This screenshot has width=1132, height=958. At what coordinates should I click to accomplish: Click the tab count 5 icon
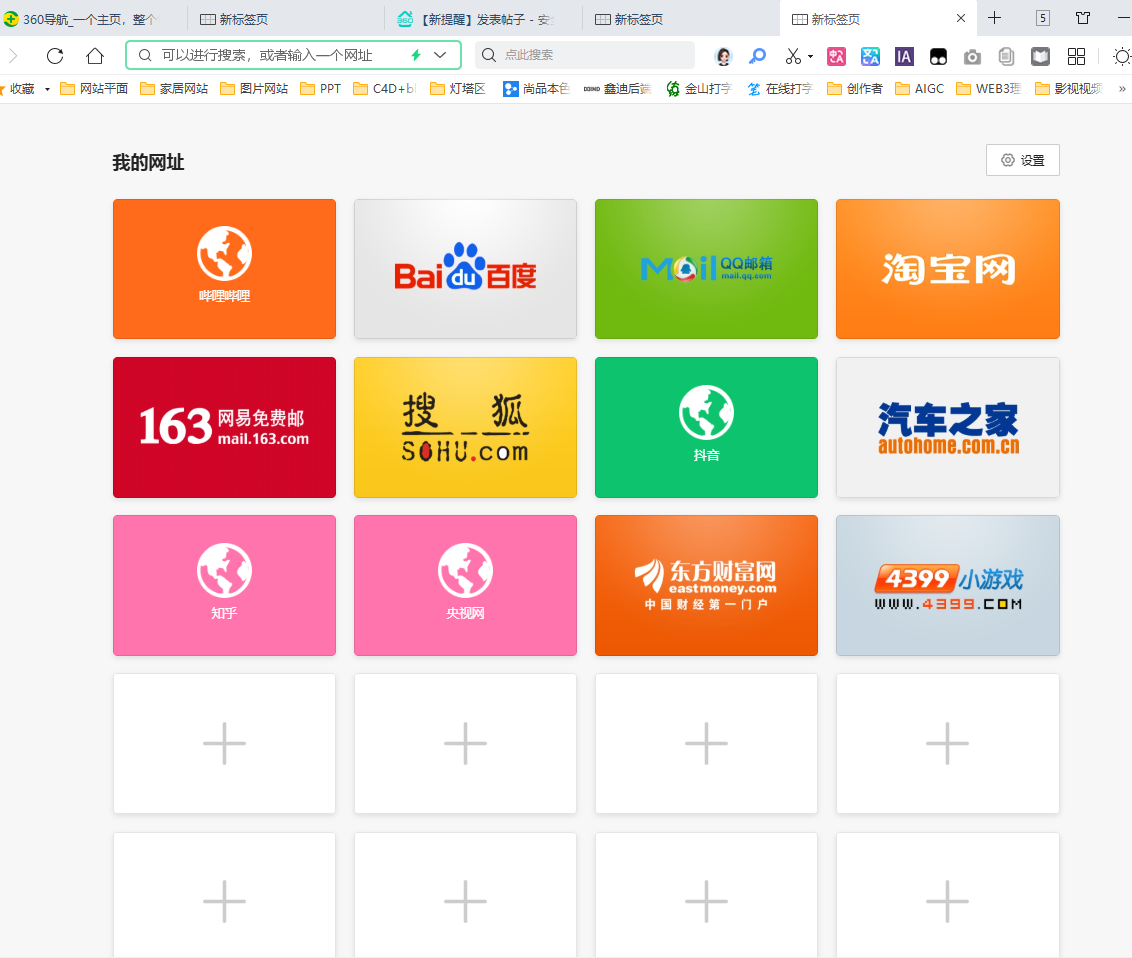[x=1042, y=18]
